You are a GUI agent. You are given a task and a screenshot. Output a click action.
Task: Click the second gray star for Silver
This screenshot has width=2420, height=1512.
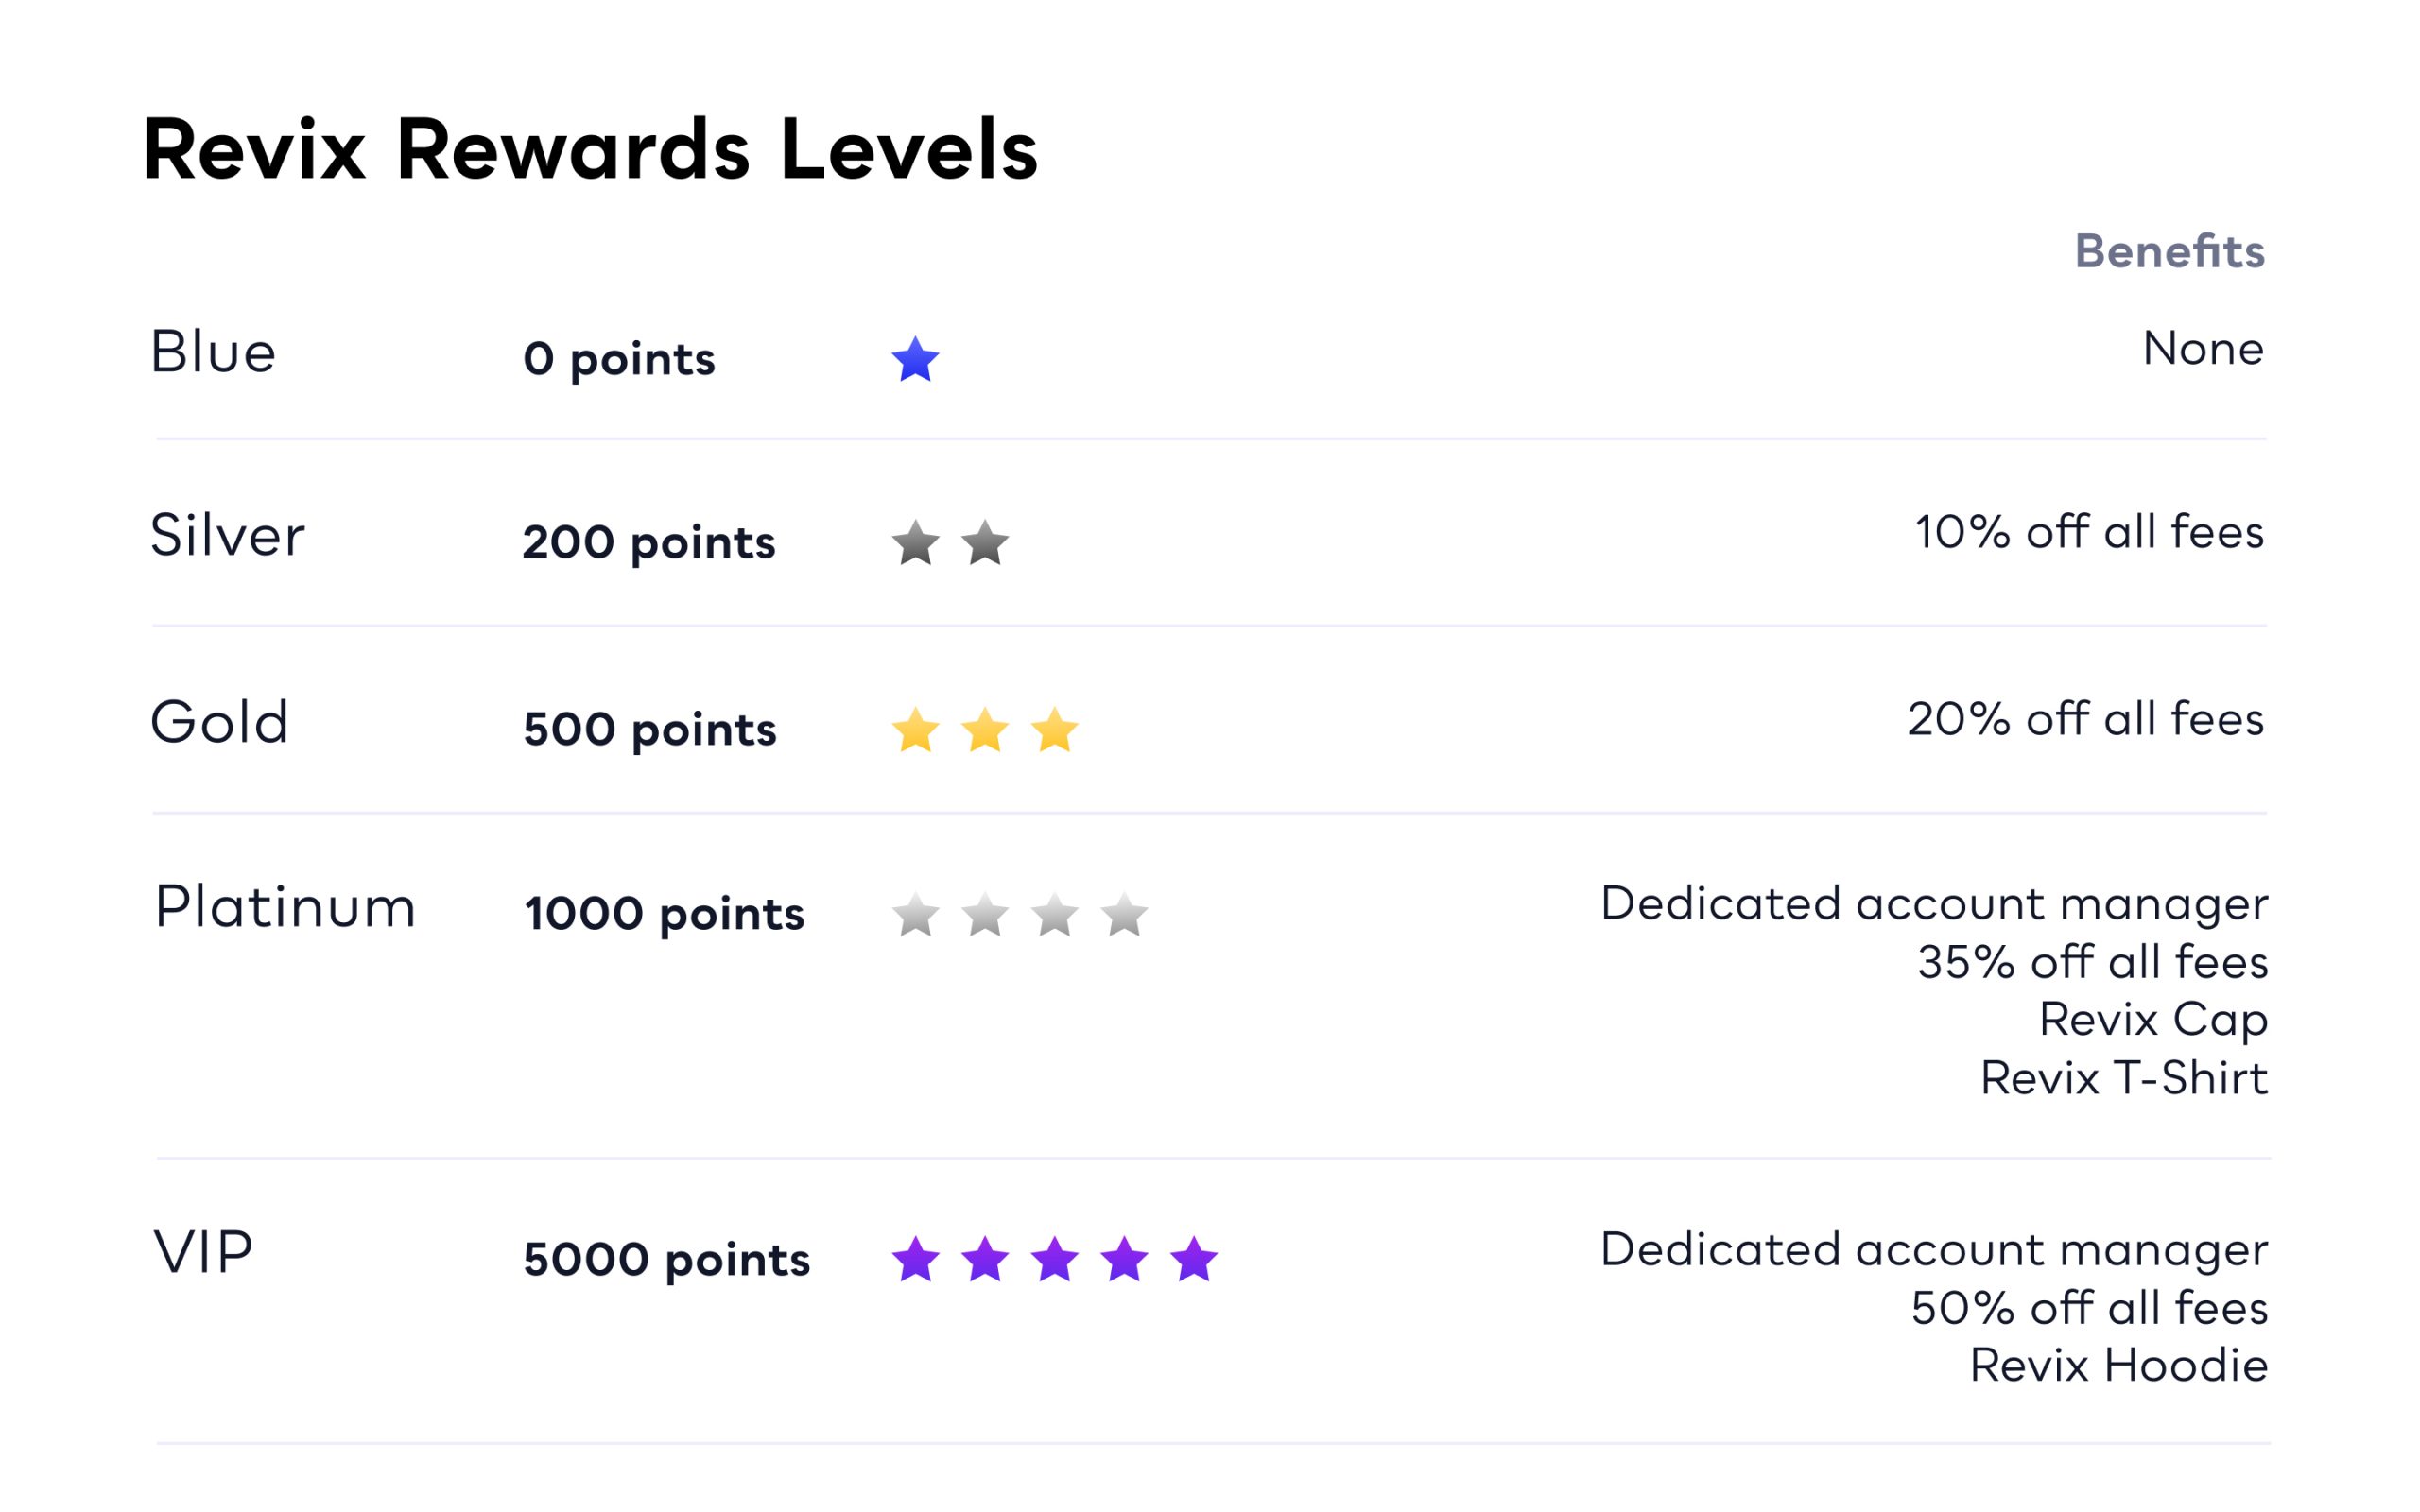pos(985,543)
